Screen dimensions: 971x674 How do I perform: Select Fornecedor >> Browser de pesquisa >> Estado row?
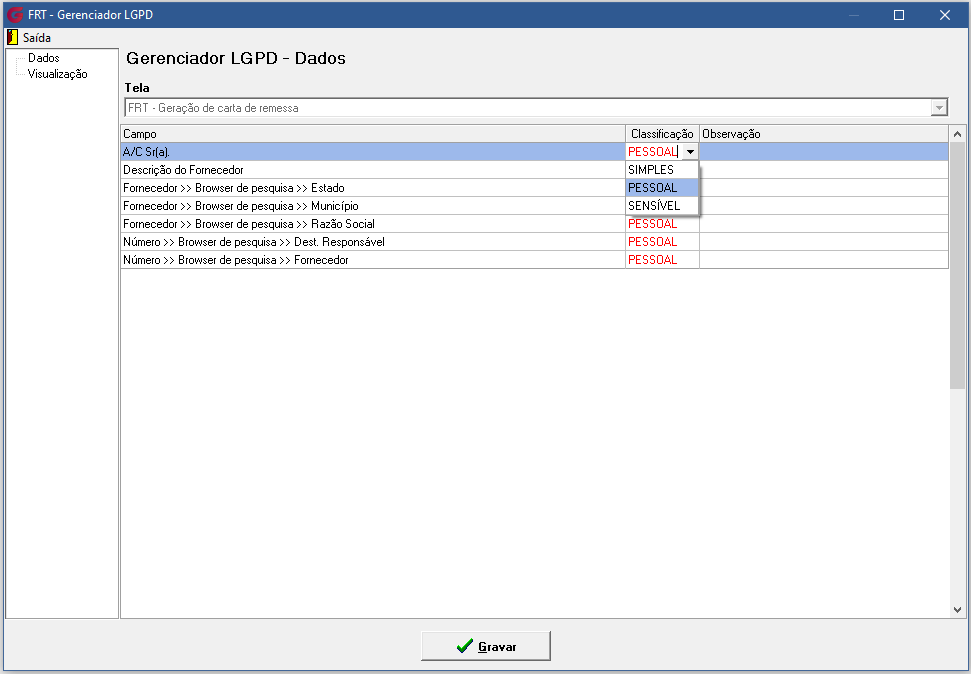(x=373, y=188)
